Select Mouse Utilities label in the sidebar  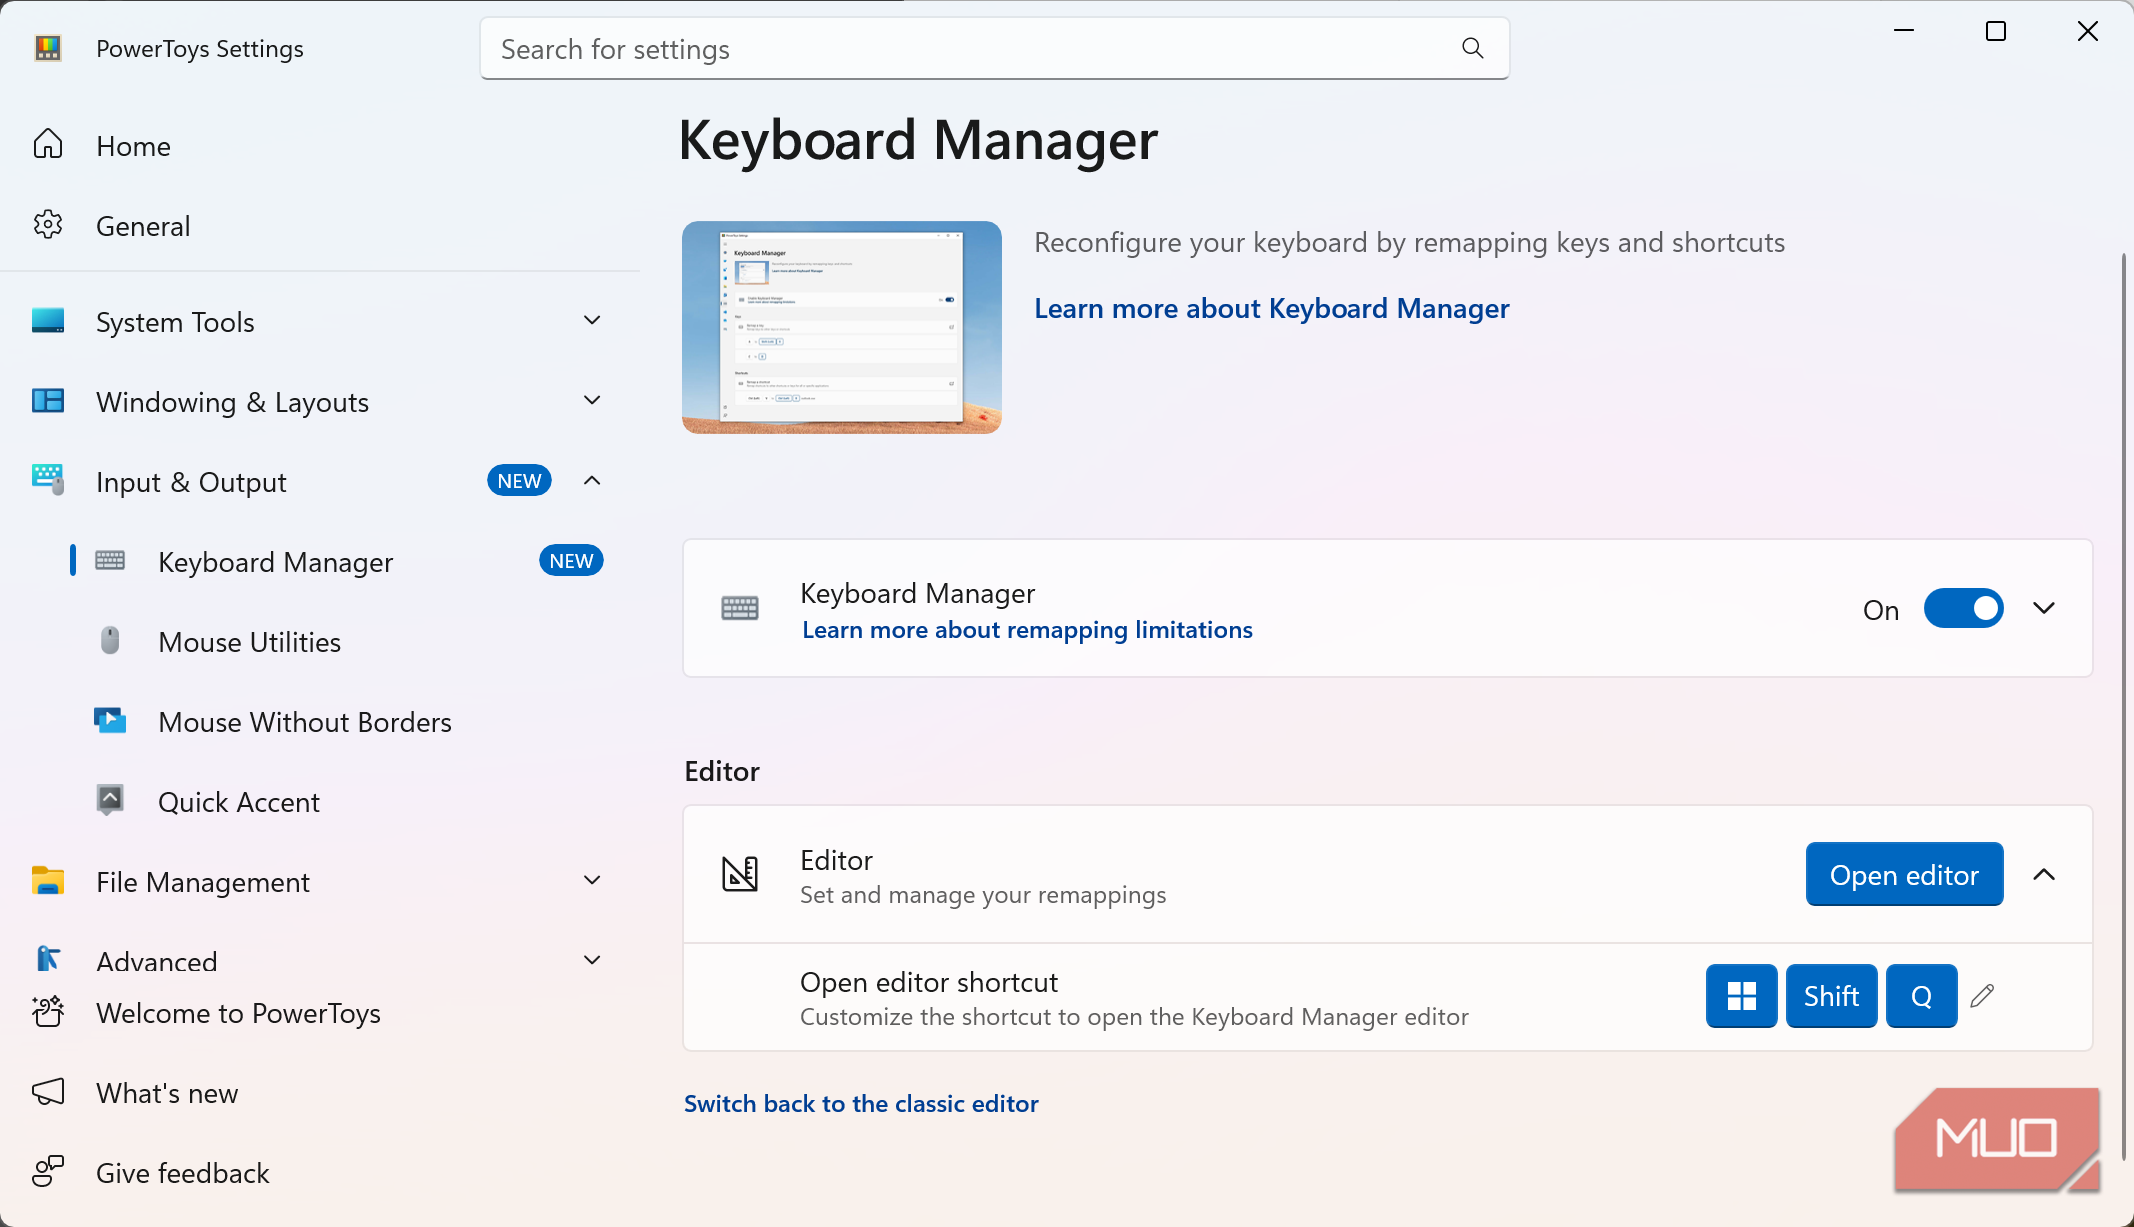(249, 642)
